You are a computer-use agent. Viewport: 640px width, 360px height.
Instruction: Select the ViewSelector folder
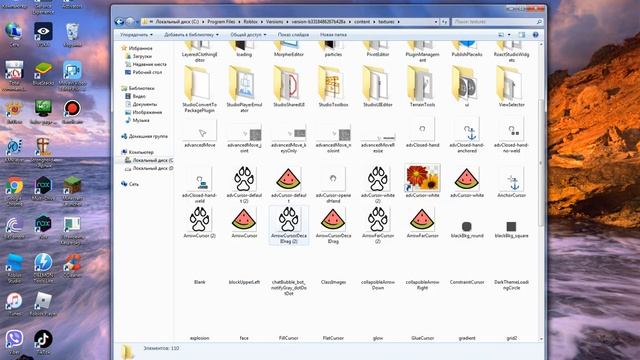pos(511,87)
